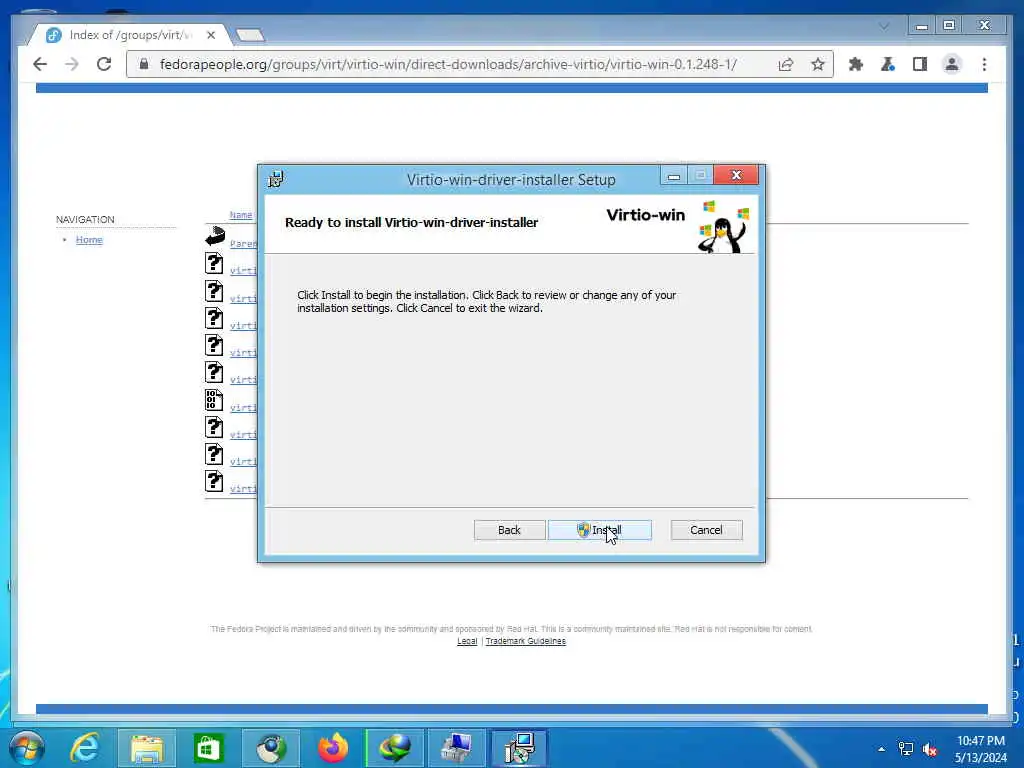This screenshot has height=768, width=1024.
Task: Switch to the Chromium browser taskbar icon
Action: [x=270, y=748]
